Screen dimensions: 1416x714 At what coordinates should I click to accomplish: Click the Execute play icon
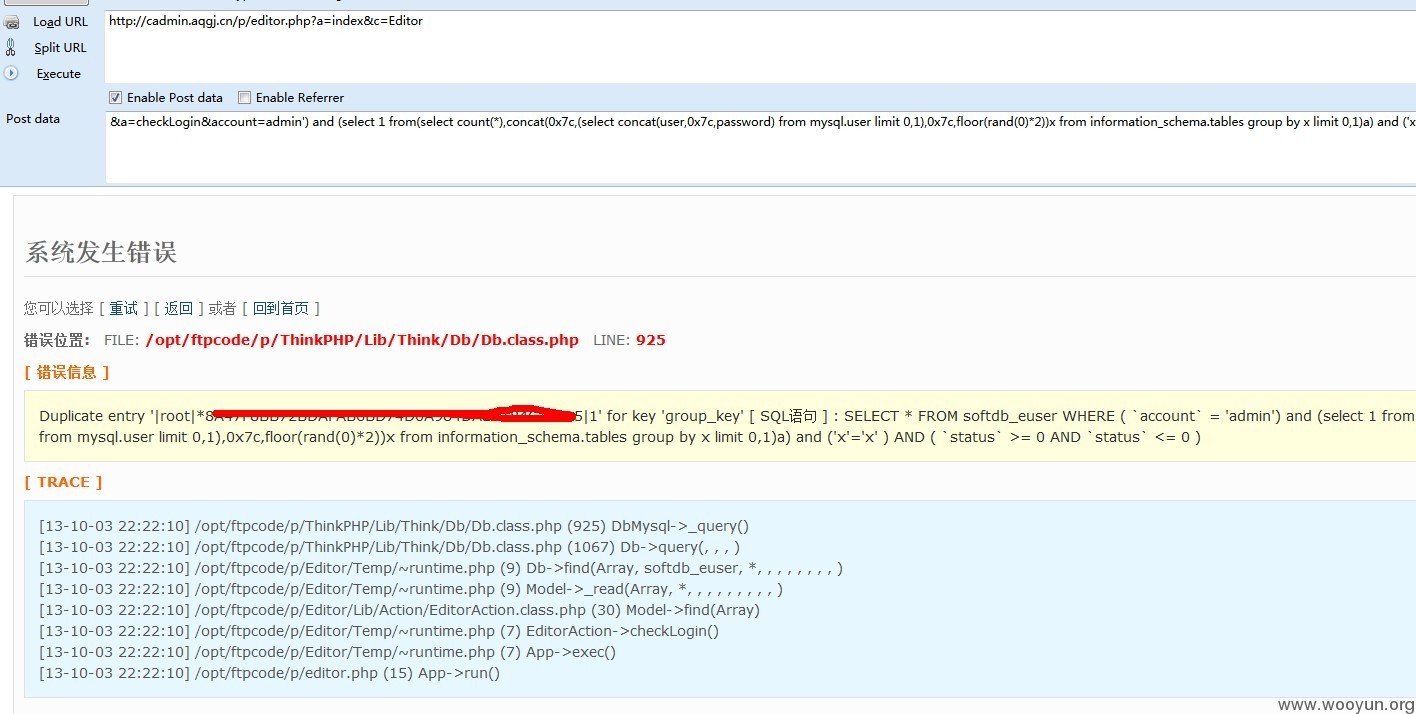pyautogui.click(x=11, y=73)
